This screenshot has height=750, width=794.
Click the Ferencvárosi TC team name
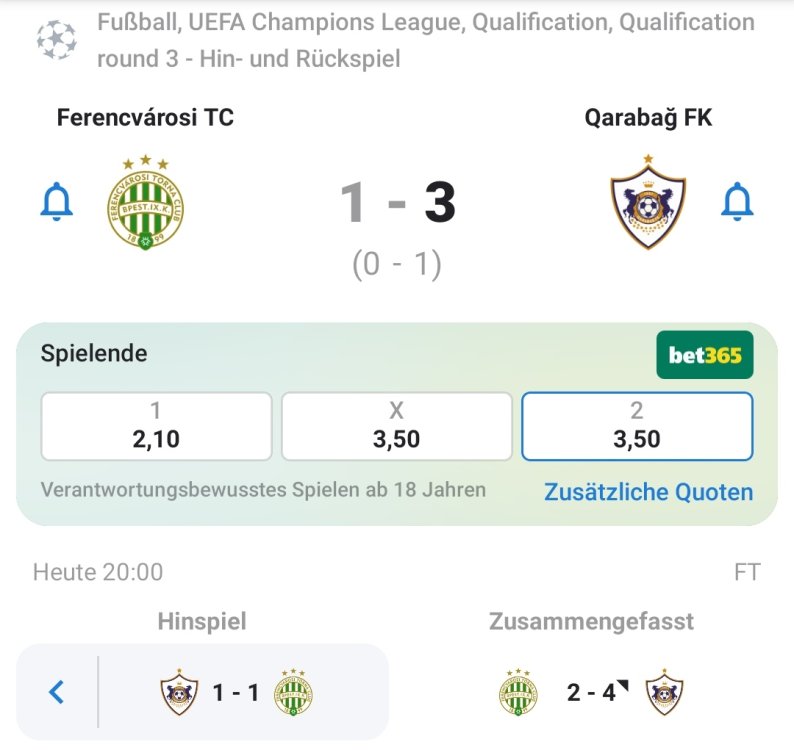(x=145, y=117)
